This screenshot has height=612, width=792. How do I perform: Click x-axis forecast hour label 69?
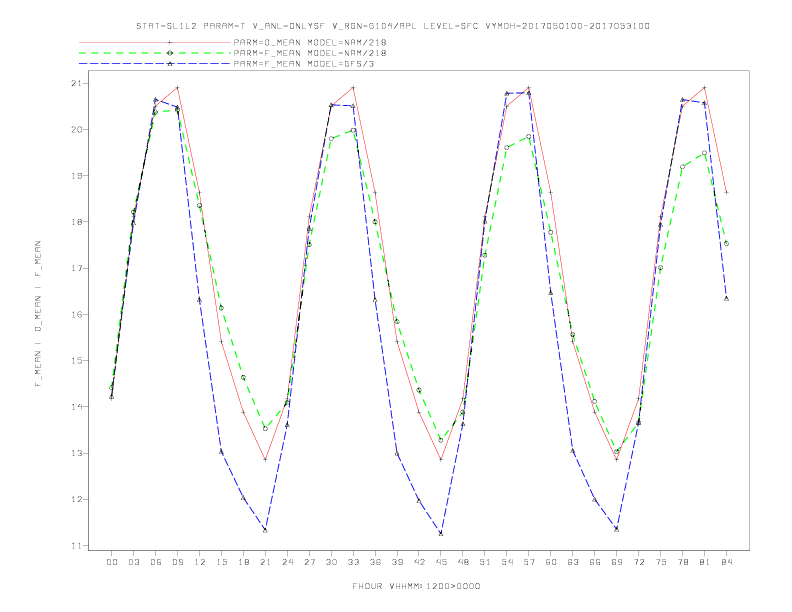pyautogui.click(x=617, y=562)
